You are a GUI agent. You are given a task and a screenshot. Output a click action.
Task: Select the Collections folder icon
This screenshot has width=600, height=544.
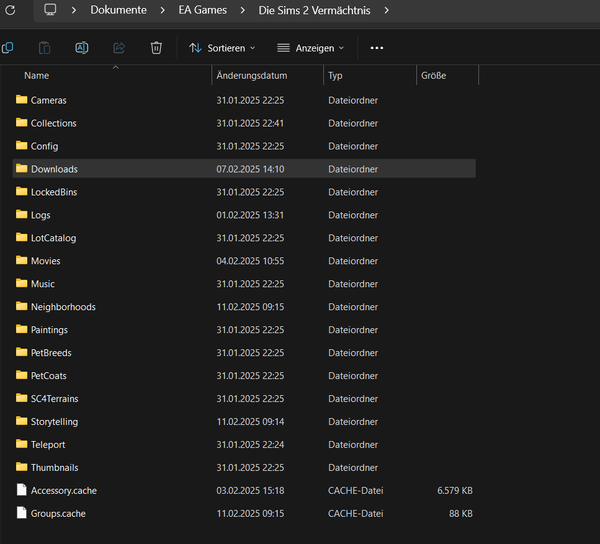click(x=21, y=123)
